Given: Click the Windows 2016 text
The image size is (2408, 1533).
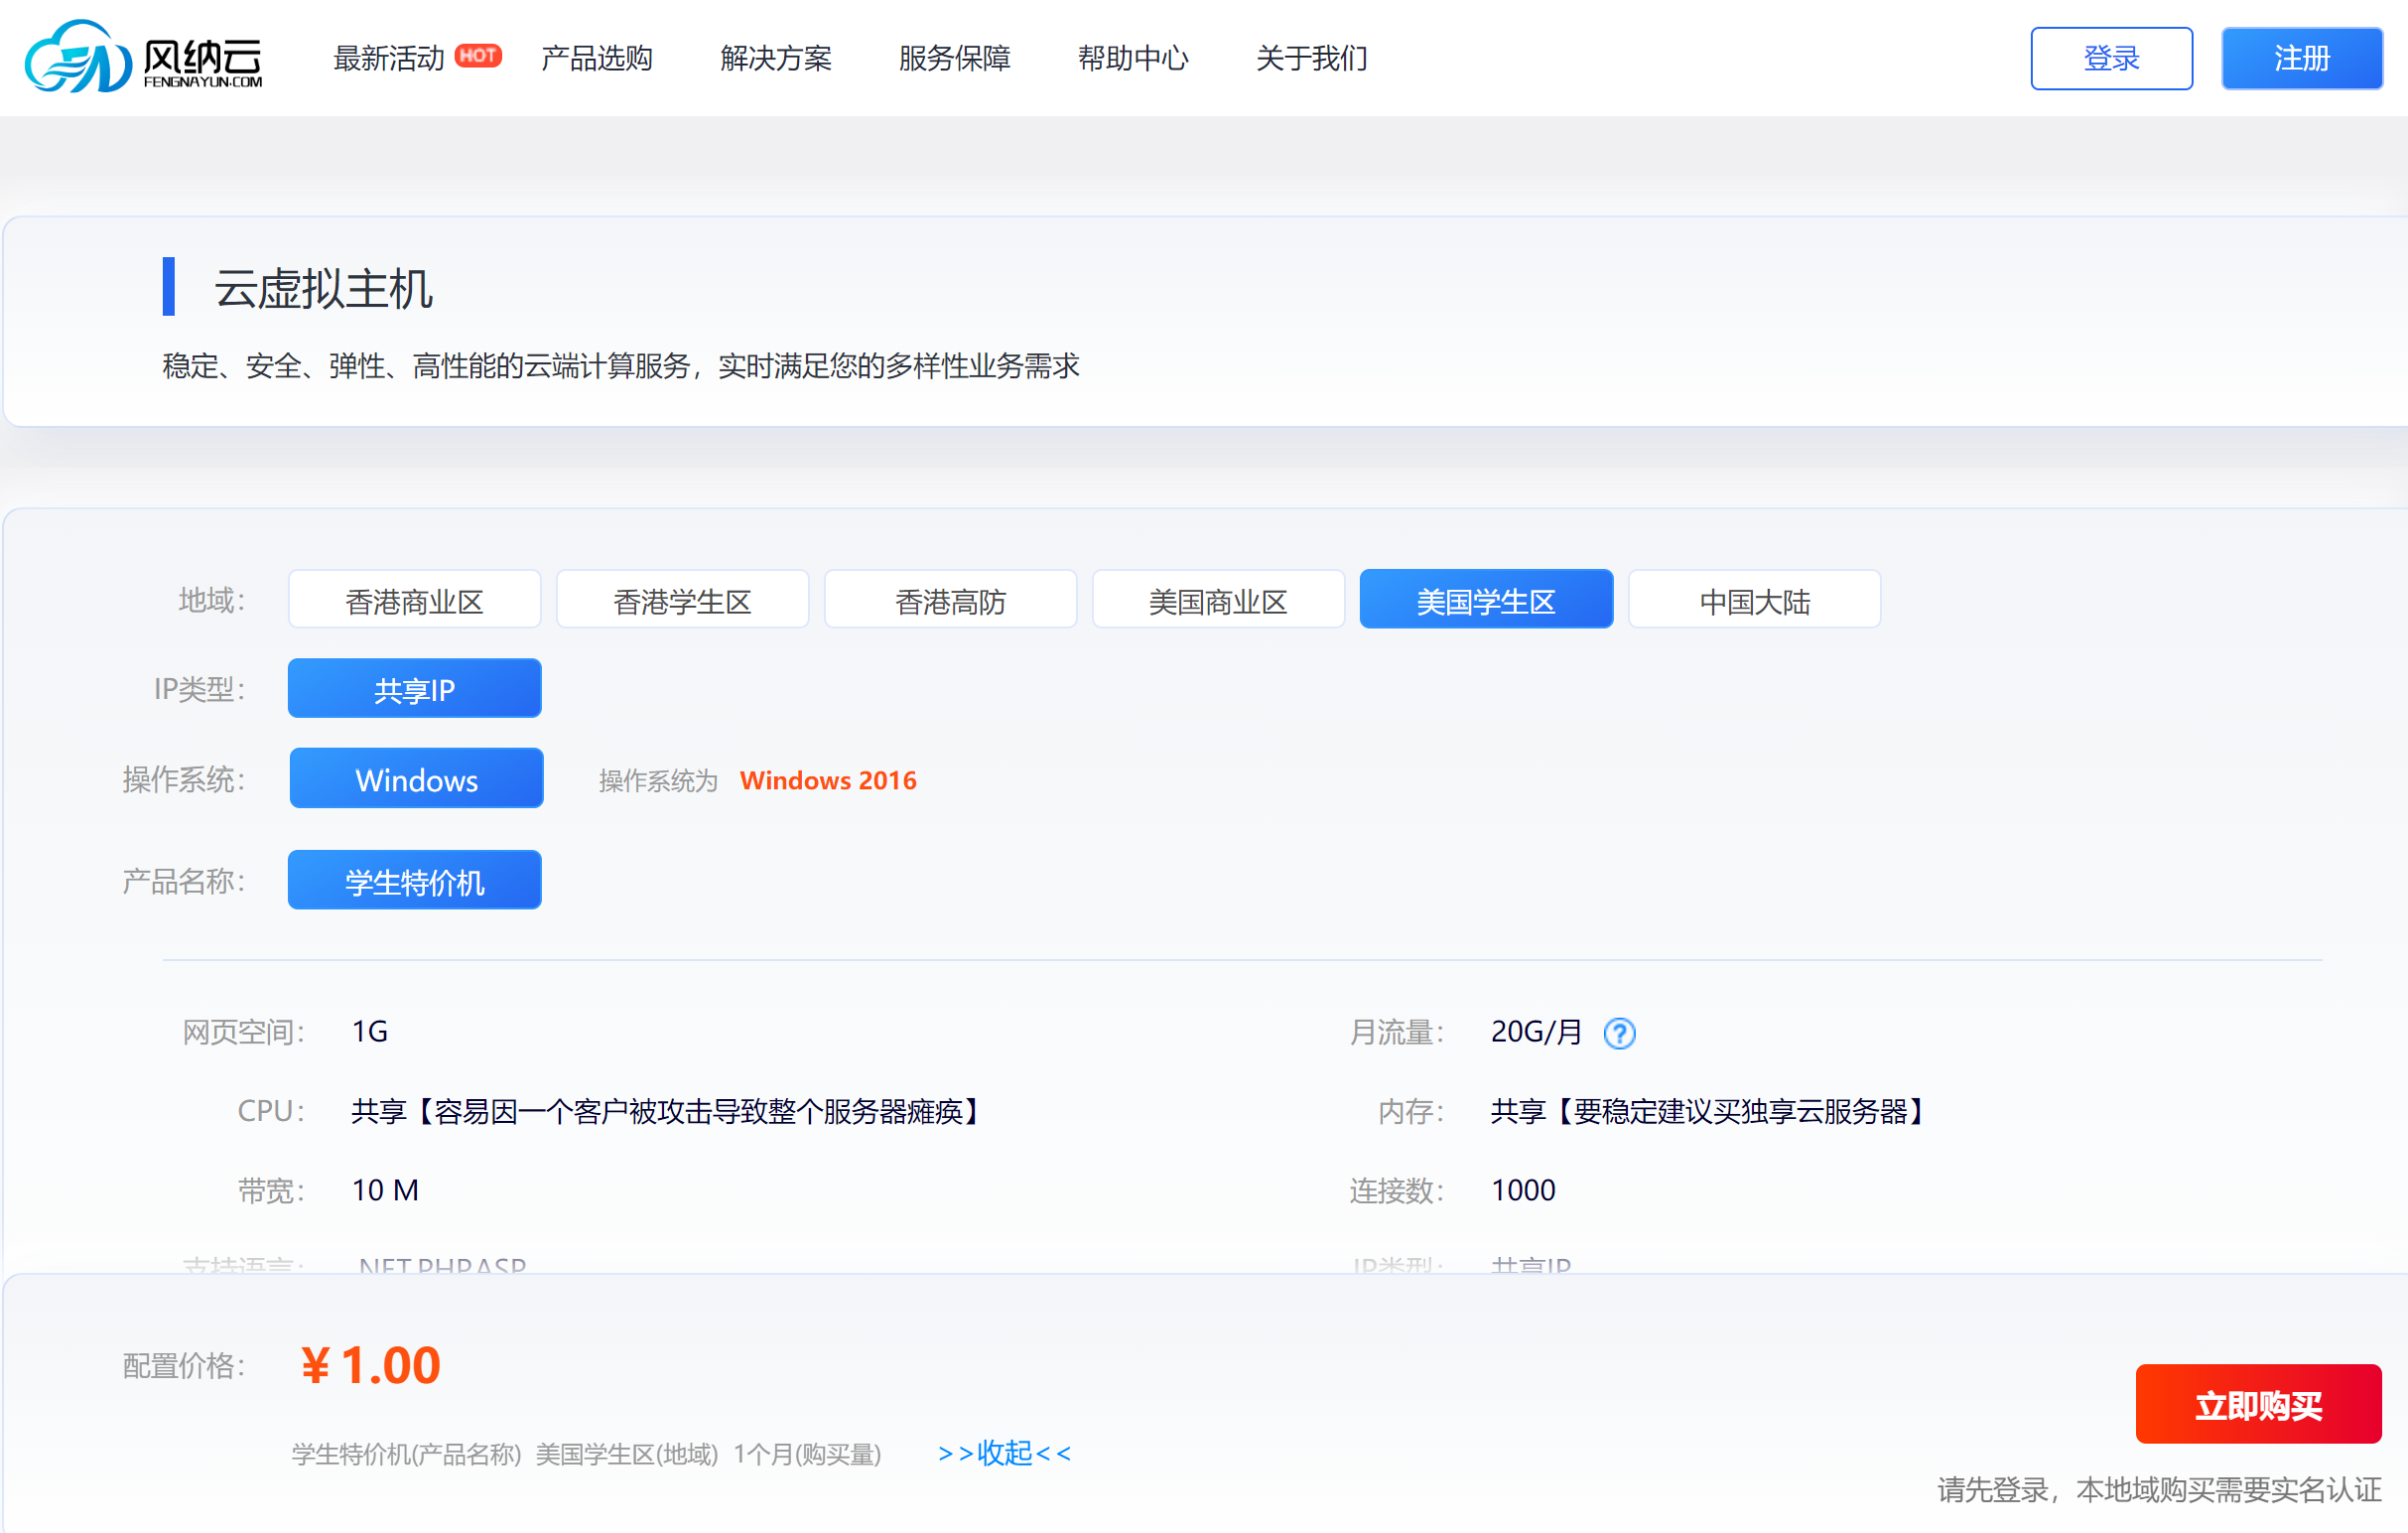Looking at the screenshot, I should pyautogui.click(x=828, y=781).
